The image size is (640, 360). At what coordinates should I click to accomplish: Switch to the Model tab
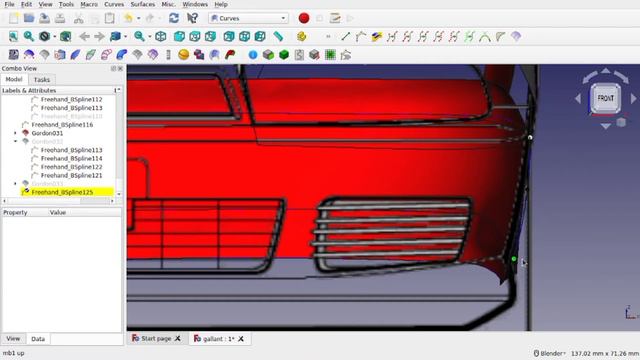14,79
